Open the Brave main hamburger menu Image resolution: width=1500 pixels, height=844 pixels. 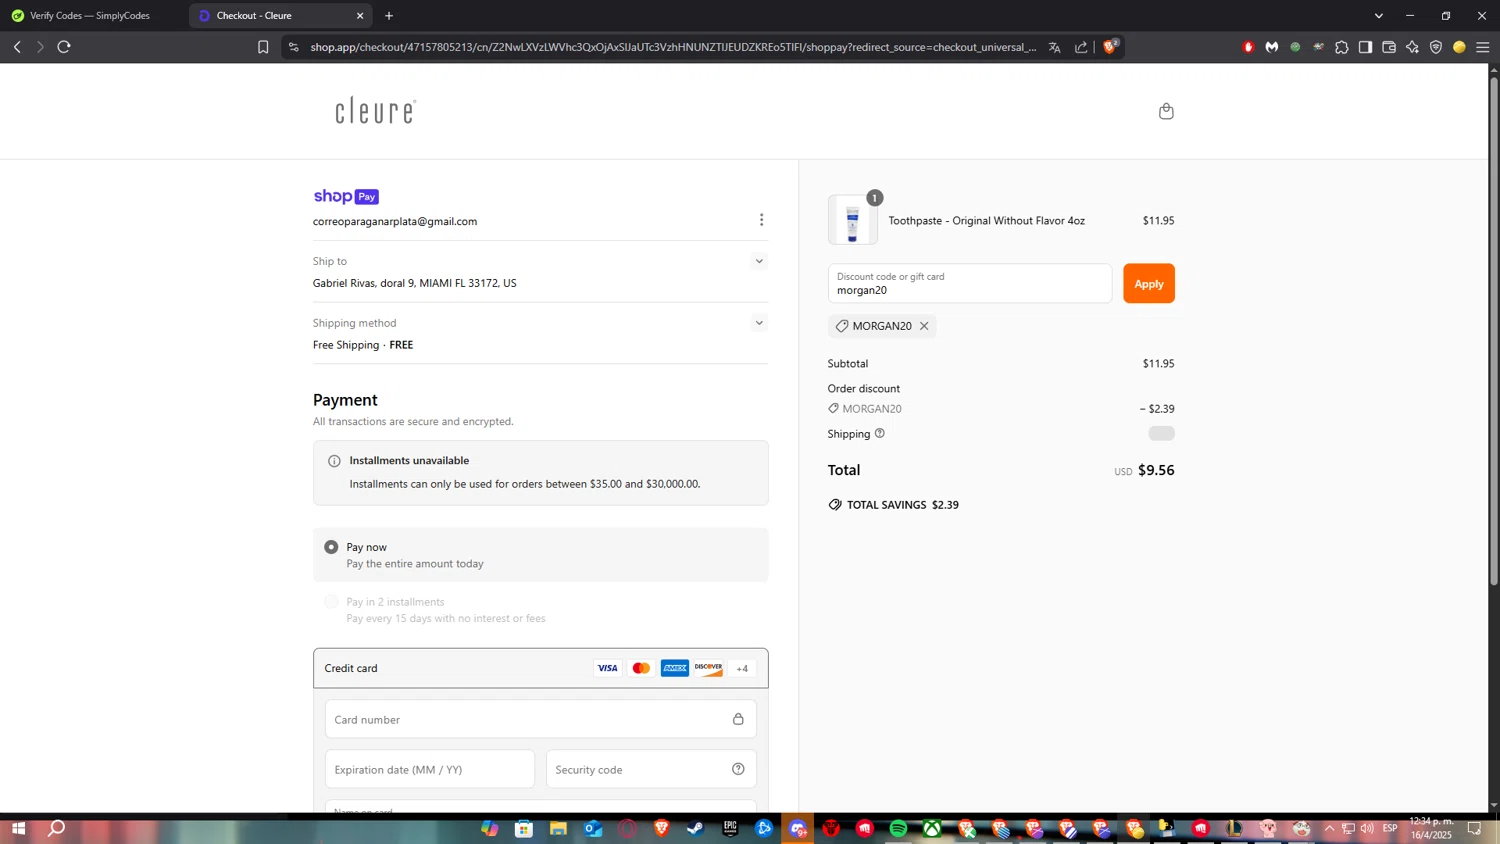coord(1483,47)
